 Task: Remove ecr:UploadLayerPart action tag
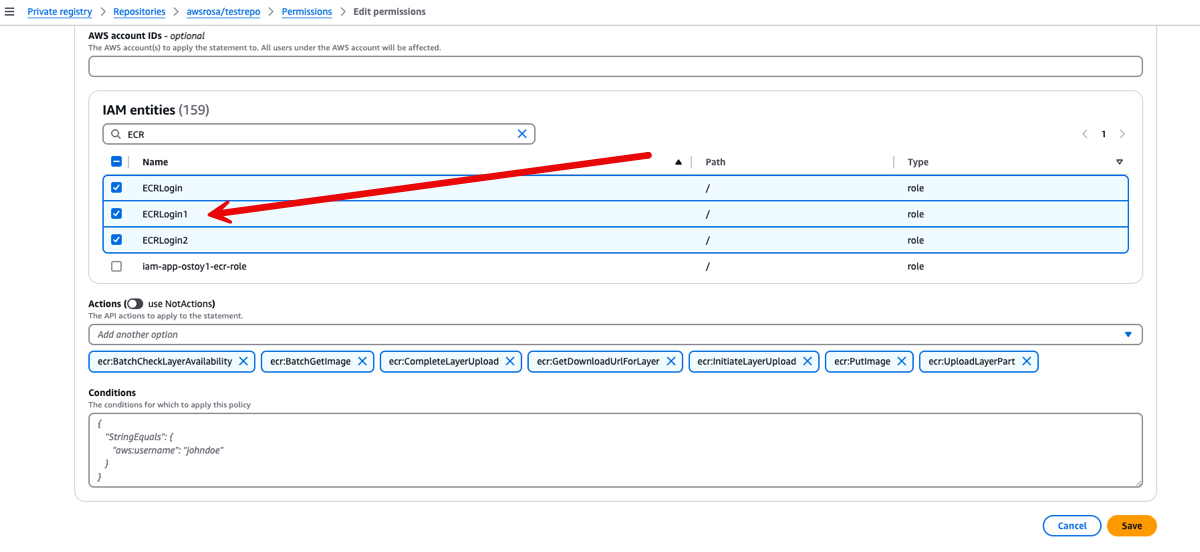[x=1027, y=362]
